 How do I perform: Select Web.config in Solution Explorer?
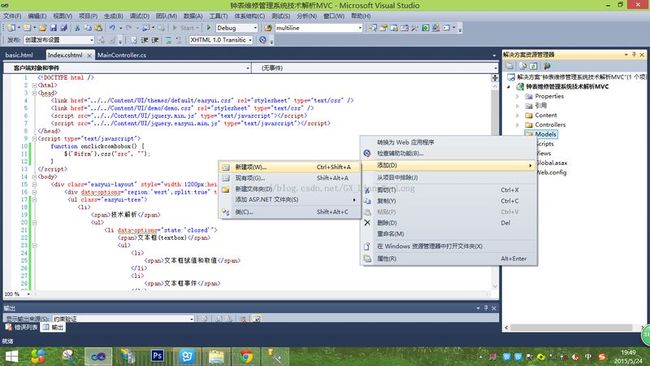[551, 172]
